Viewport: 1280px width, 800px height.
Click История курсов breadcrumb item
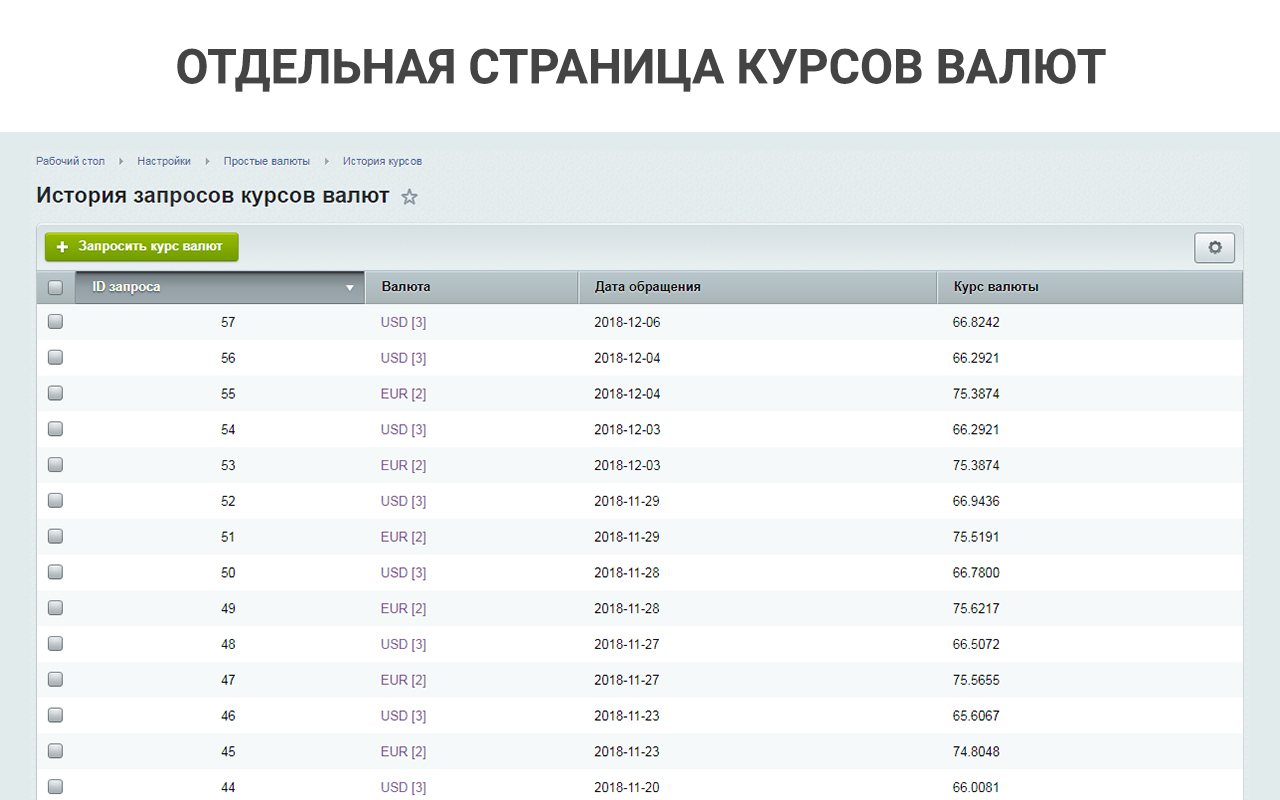click(382, 161)
